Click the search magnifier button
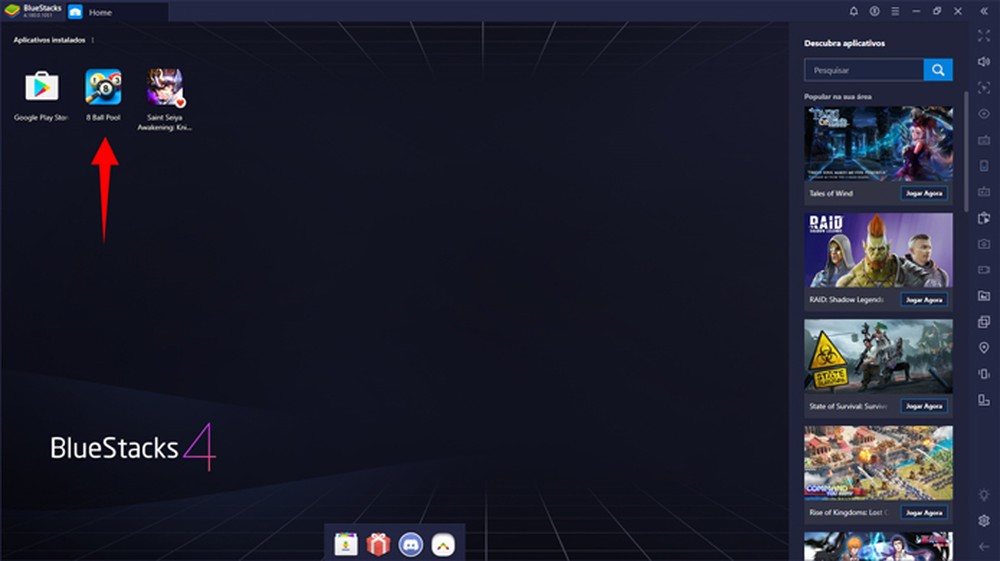The height and width of the screenshot is (561, 1000). [x=938, y=70]
